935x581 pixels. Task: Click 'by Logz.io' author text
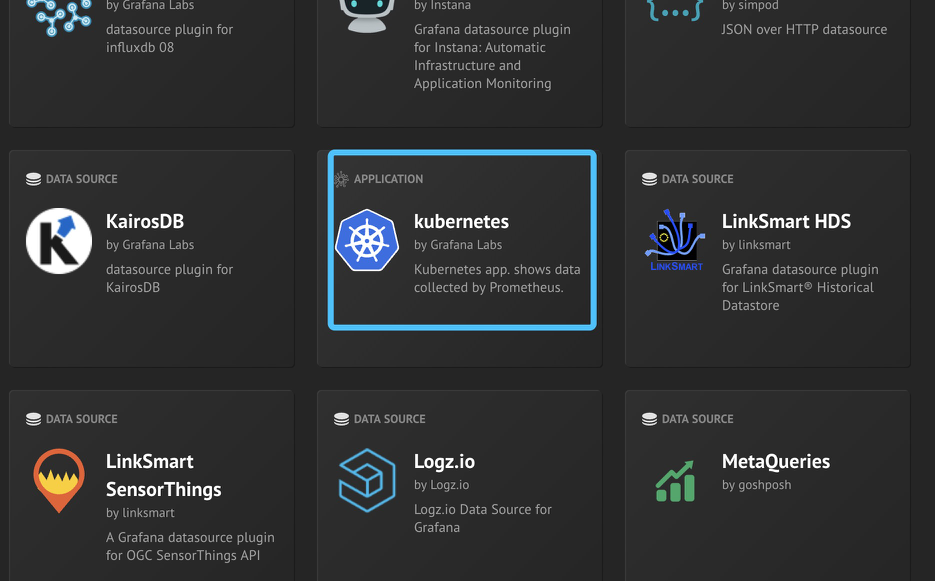[x=441, y=485]
